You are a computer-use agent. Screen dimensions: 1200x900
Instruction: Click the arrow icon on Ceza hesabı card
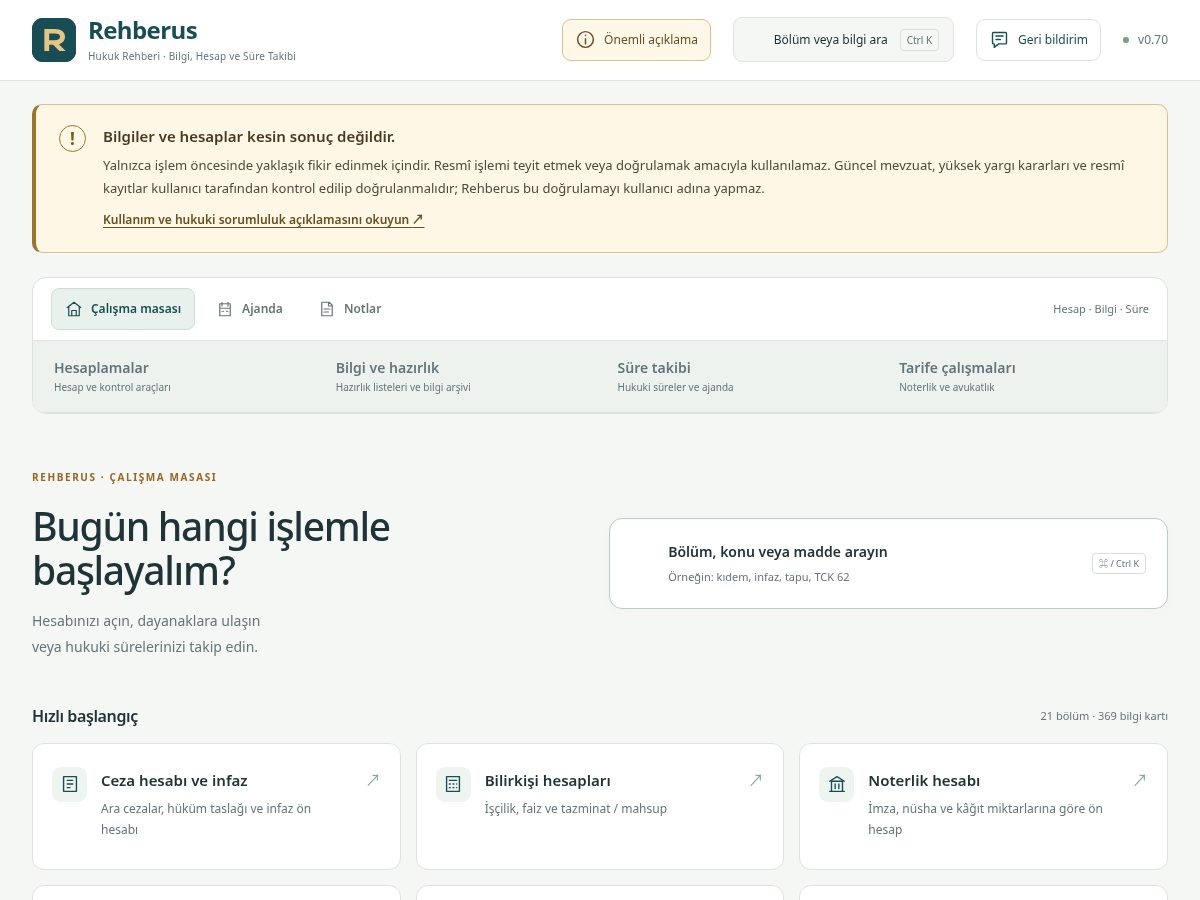point(373,780)
